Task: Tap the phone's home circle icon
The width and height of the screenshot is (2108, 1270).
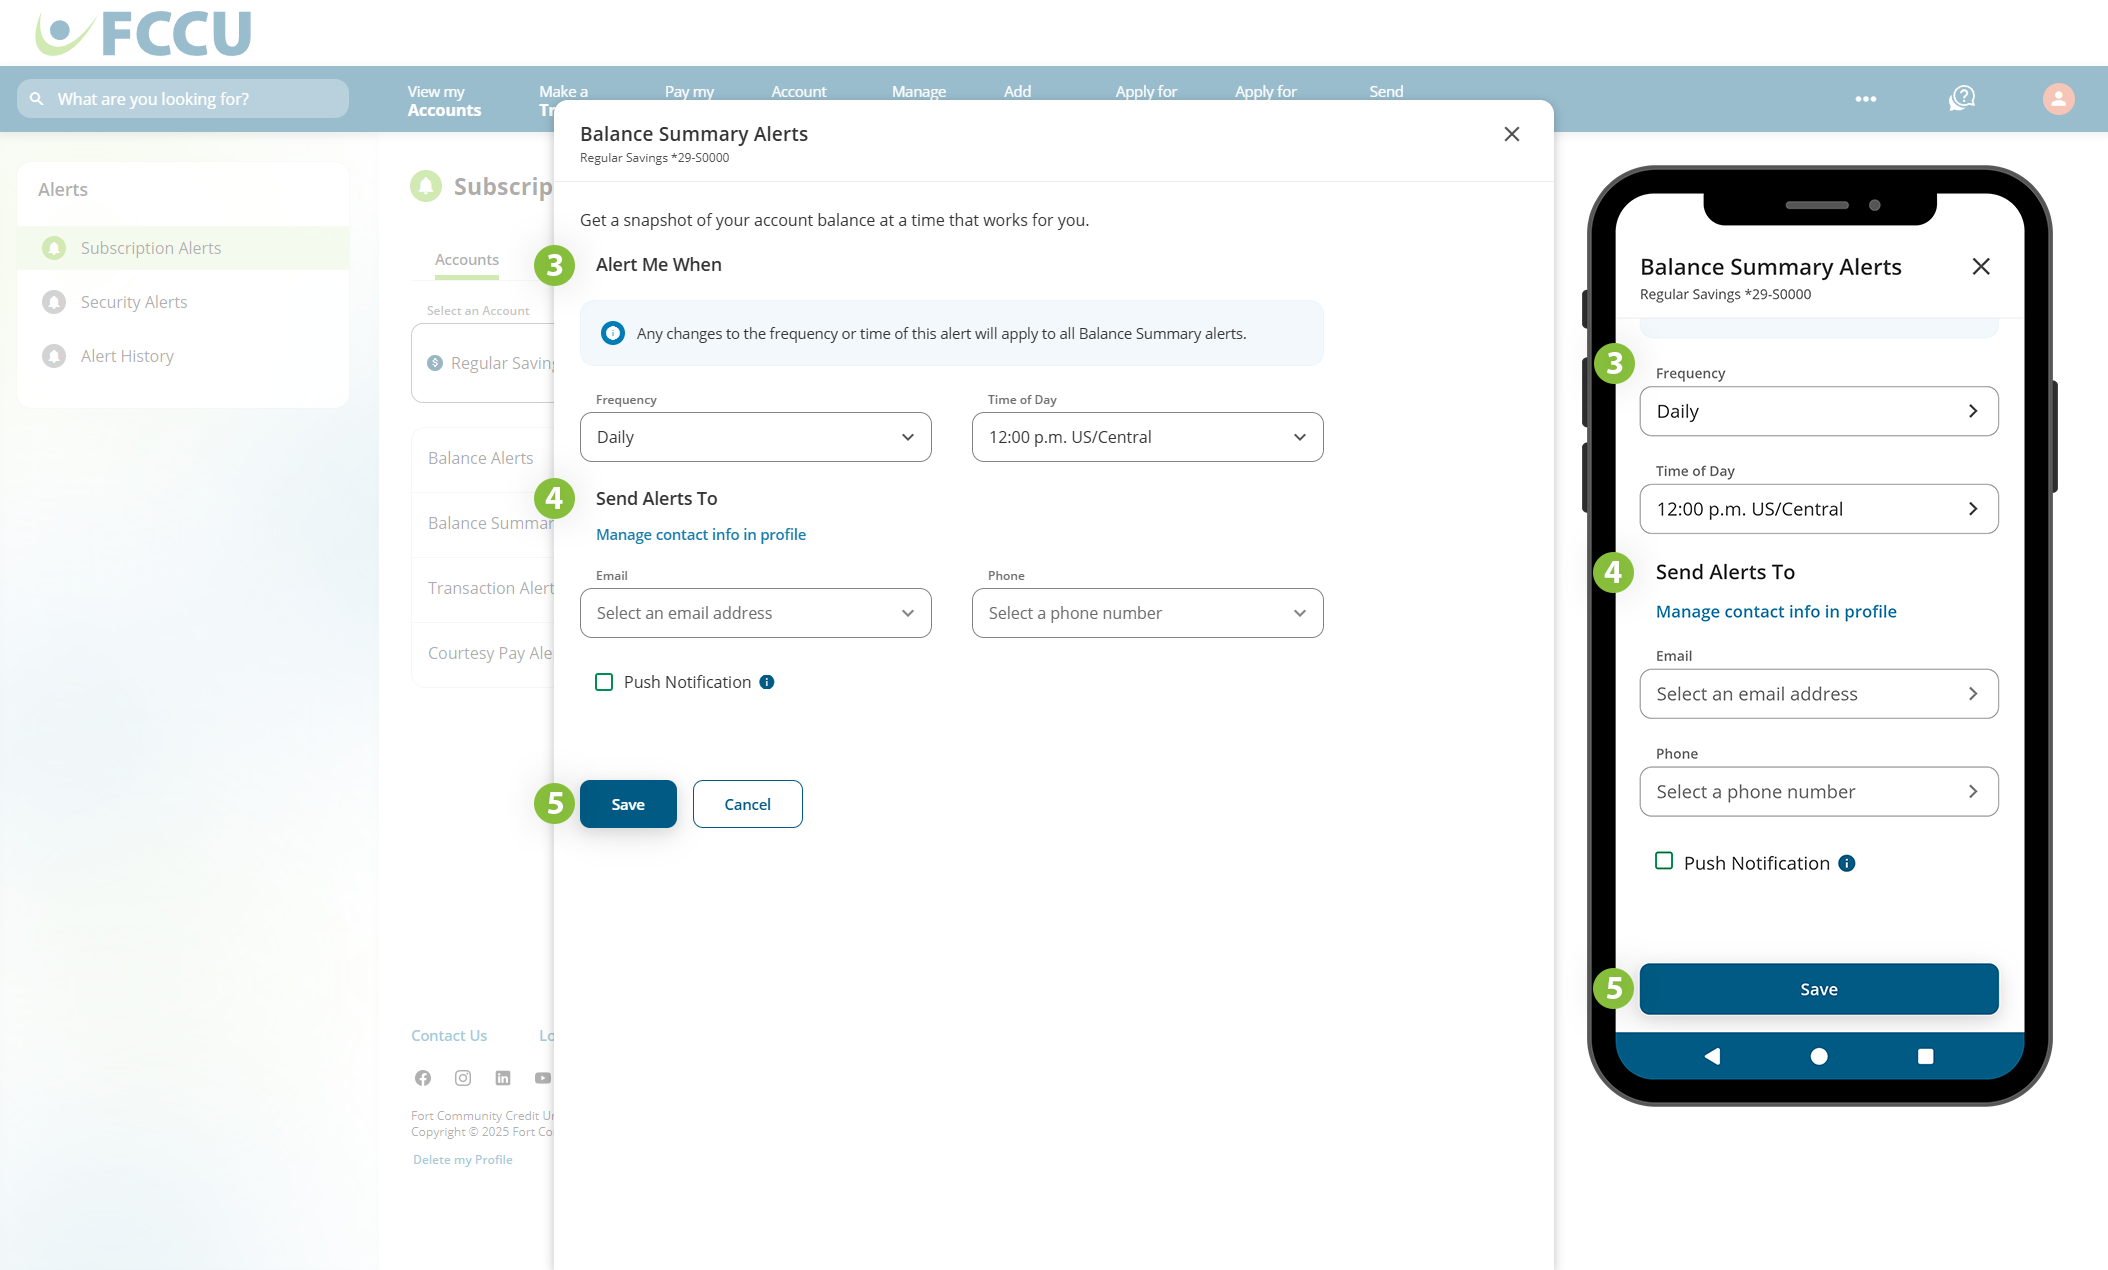Action: (1819, 1056)
